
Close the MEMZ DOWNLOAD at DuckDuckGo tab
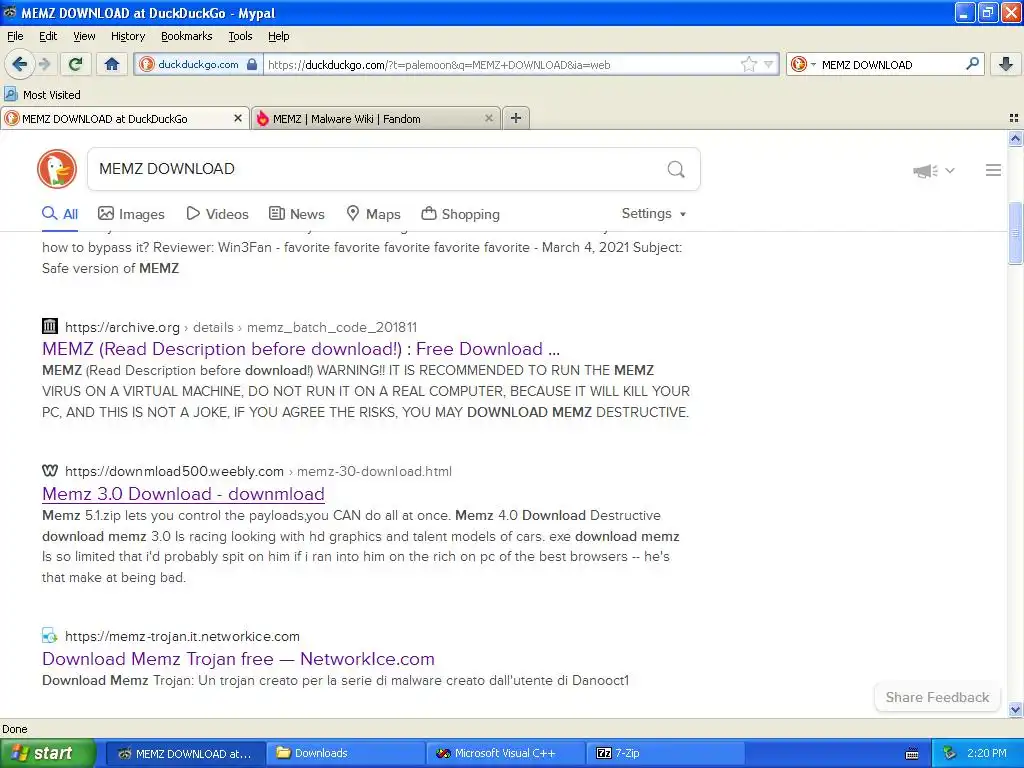point(238,118)
